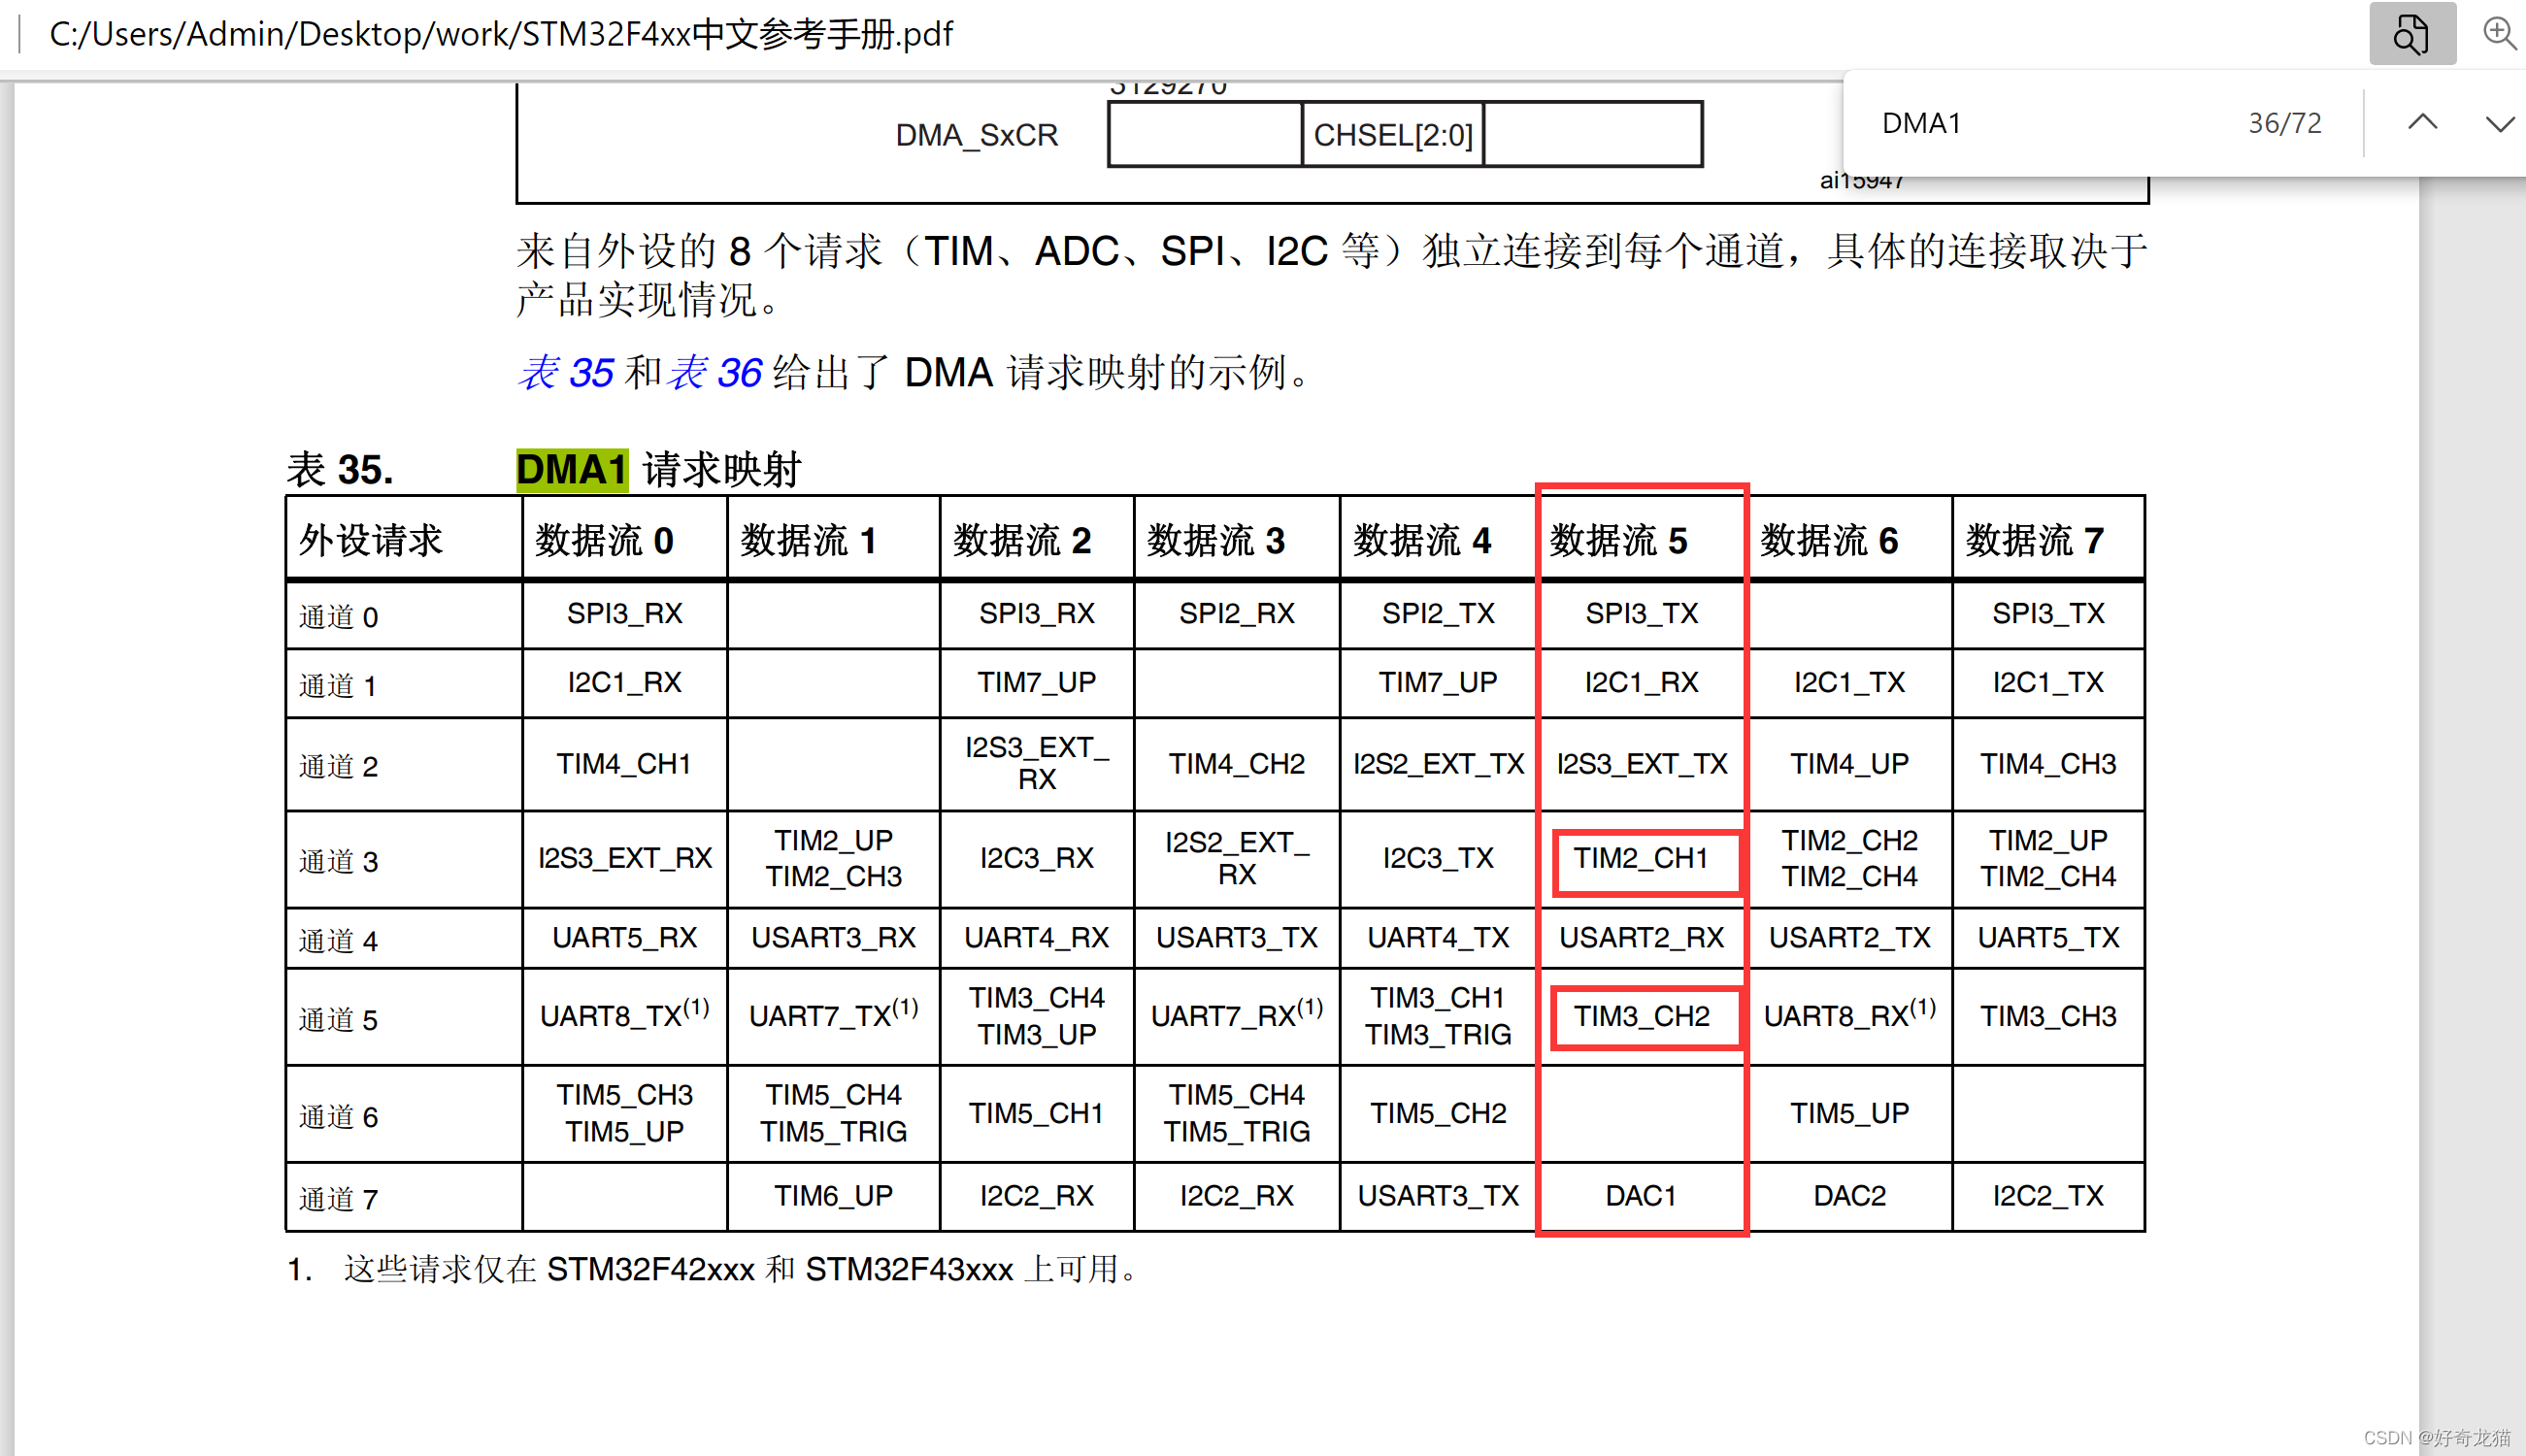Viewport: 2526px width, 1456px height.
Task: Click the 36/72 match counter
Action: click(2284, 123)
